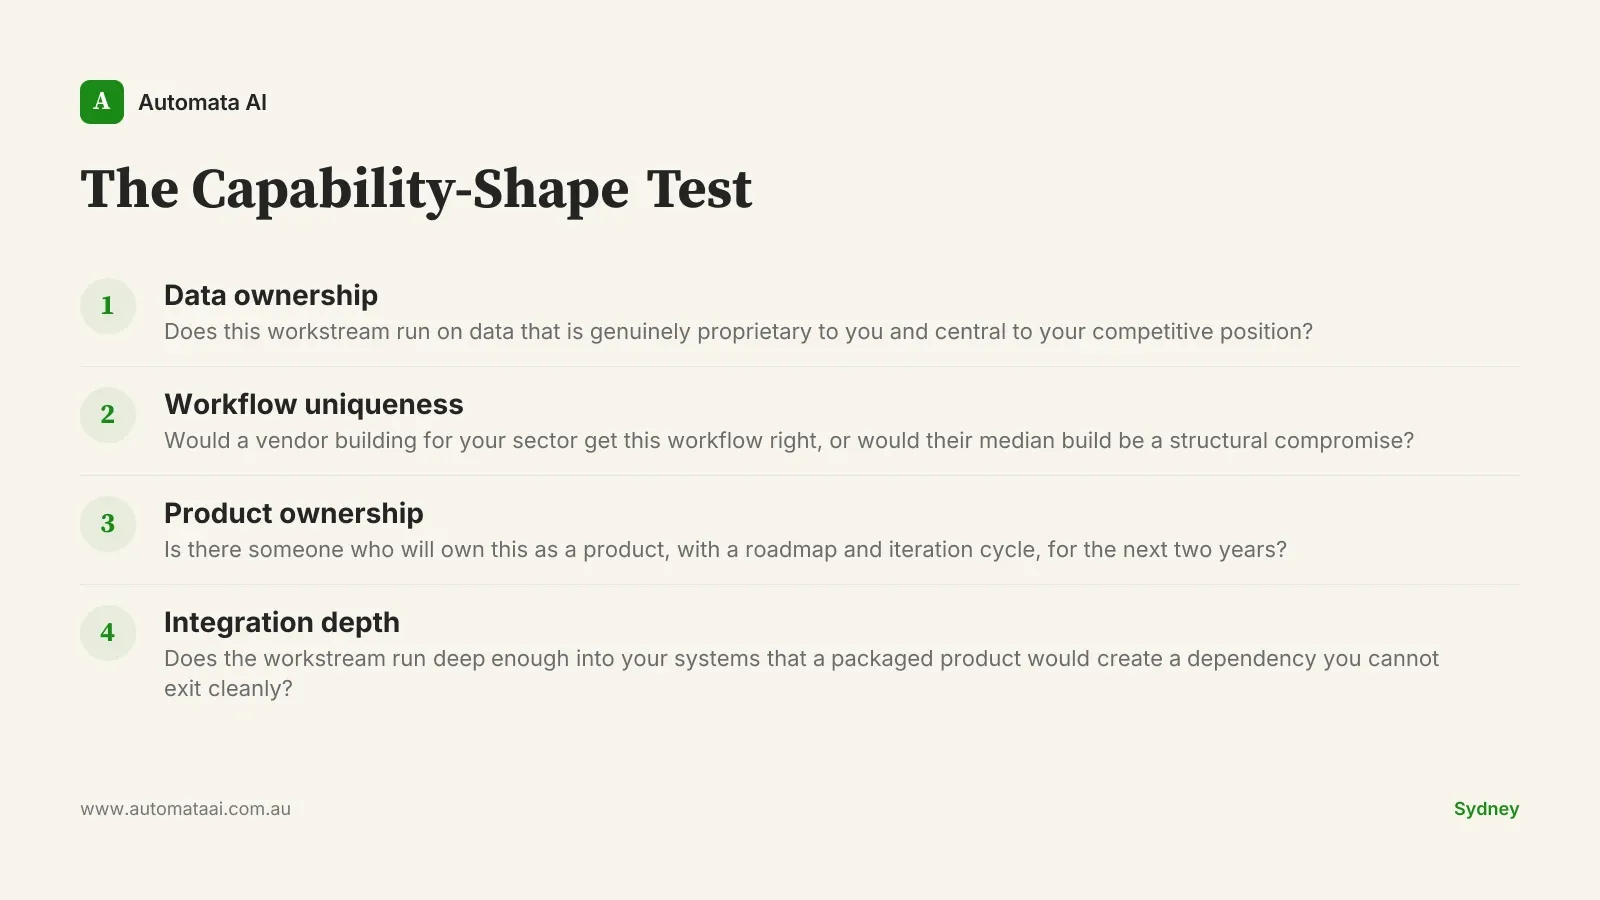Open the www.automataai.com.au link
Screen dimensions: 1600x900
click(186, 809)
